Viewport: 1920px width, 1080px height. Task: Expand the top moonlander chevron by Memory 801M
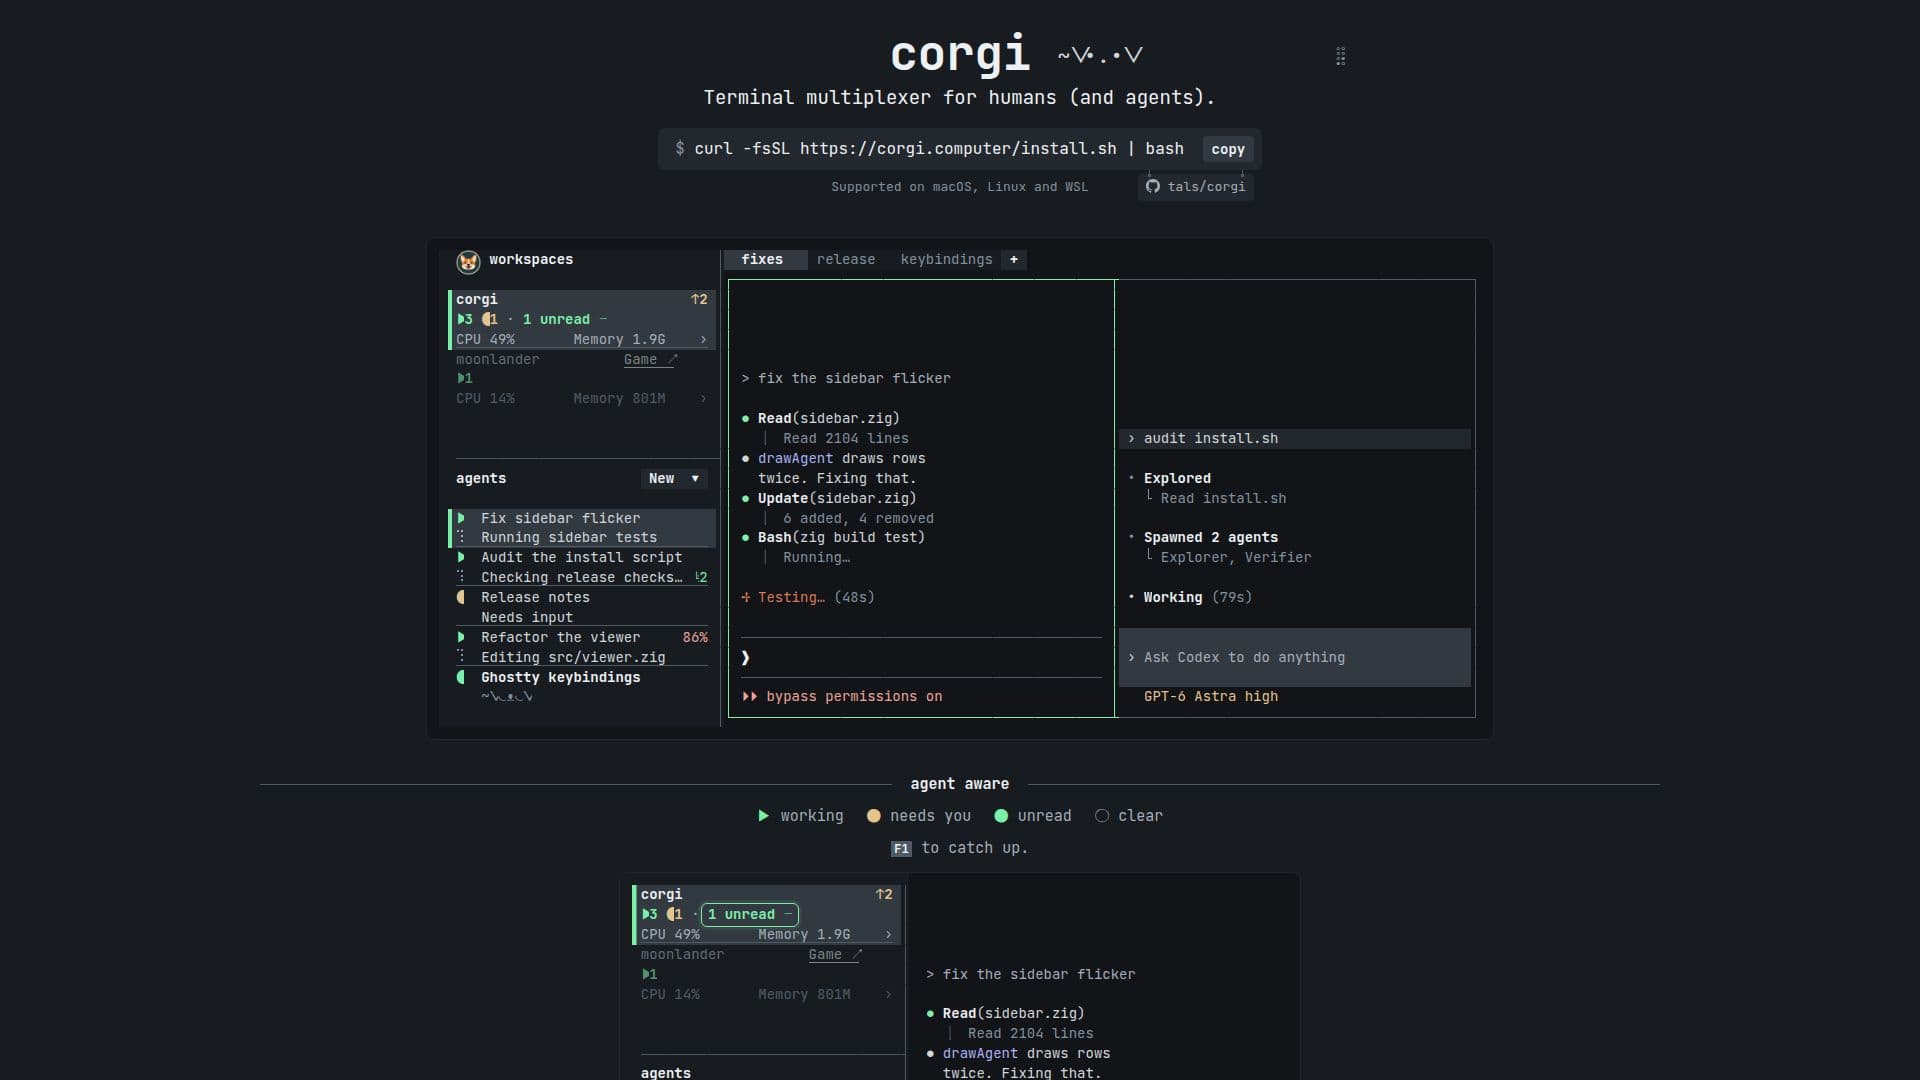click(x=703, y=398)
